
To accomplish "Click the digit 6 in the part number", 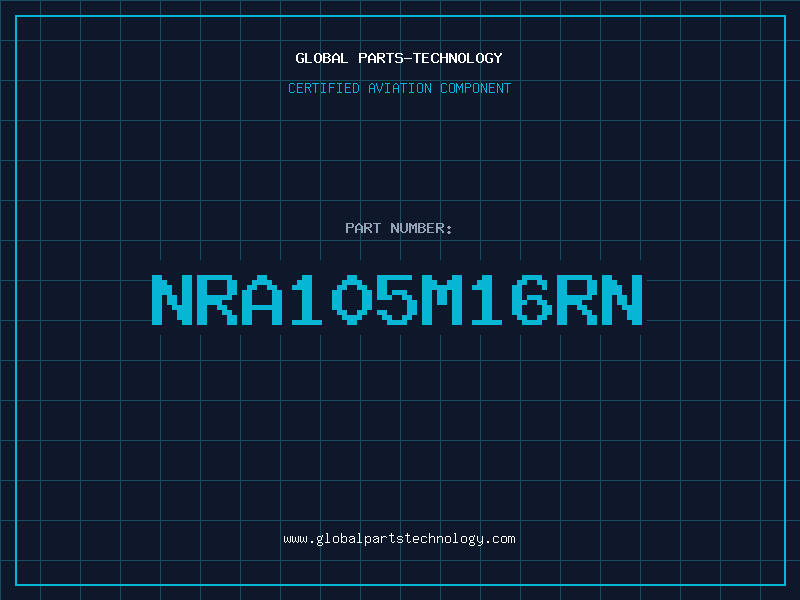I will 532,300.
